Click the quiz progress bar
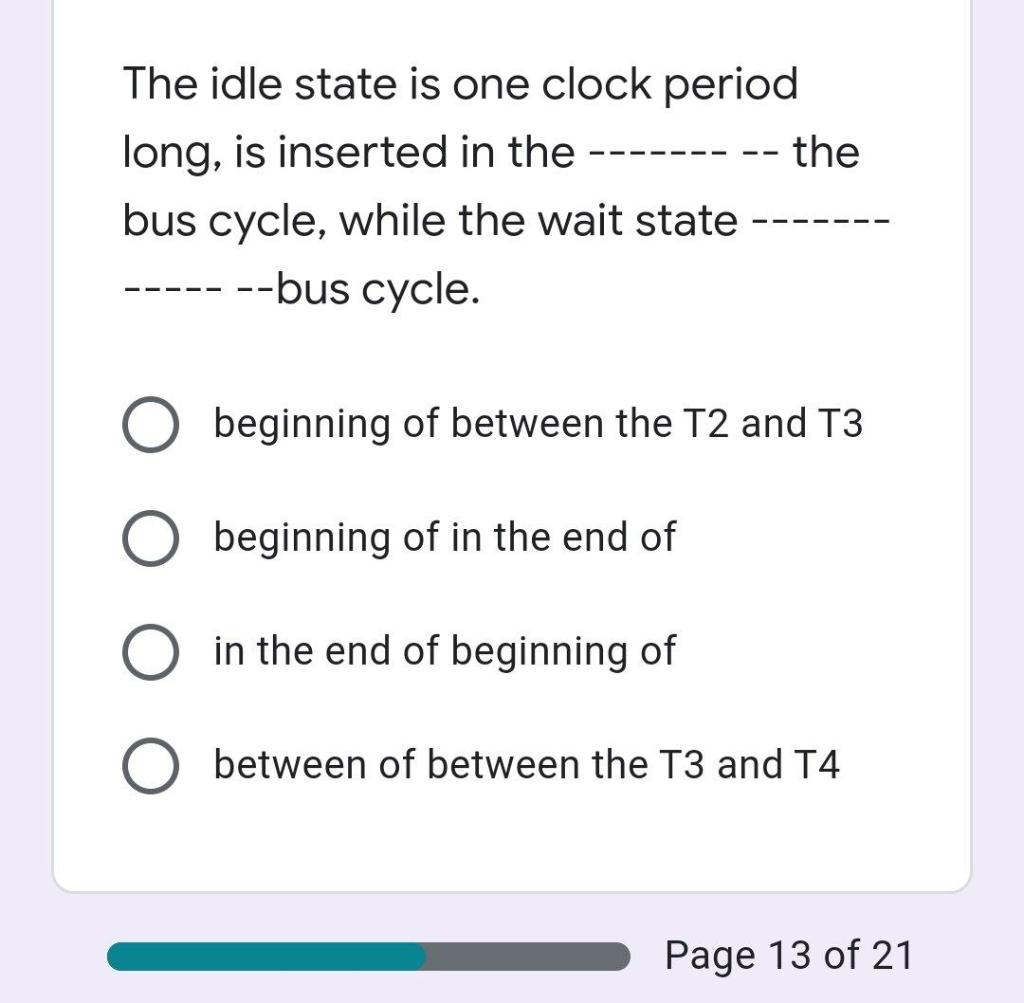The image size is (1024, 1003). (370, 957)
